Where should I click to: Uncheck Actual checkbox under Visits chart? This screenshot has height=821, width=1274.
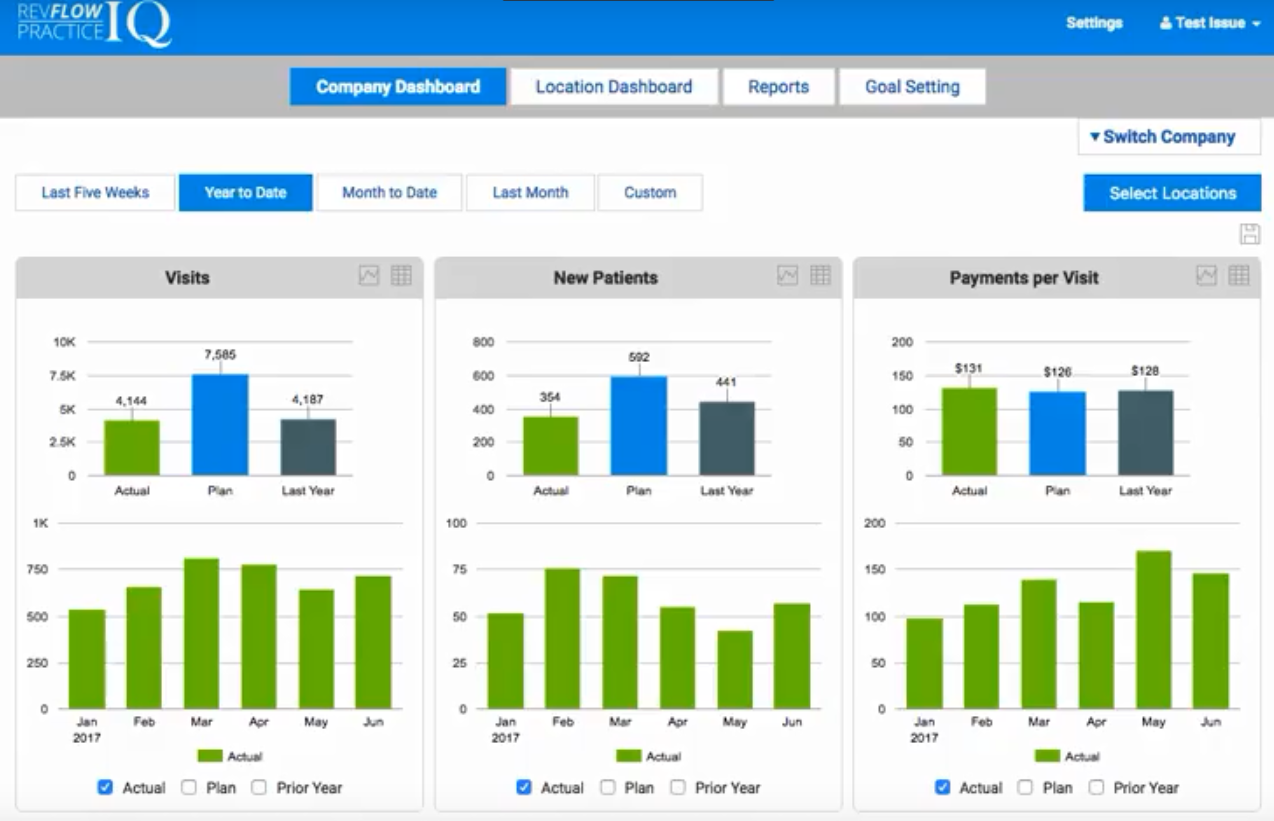[105, 787]
